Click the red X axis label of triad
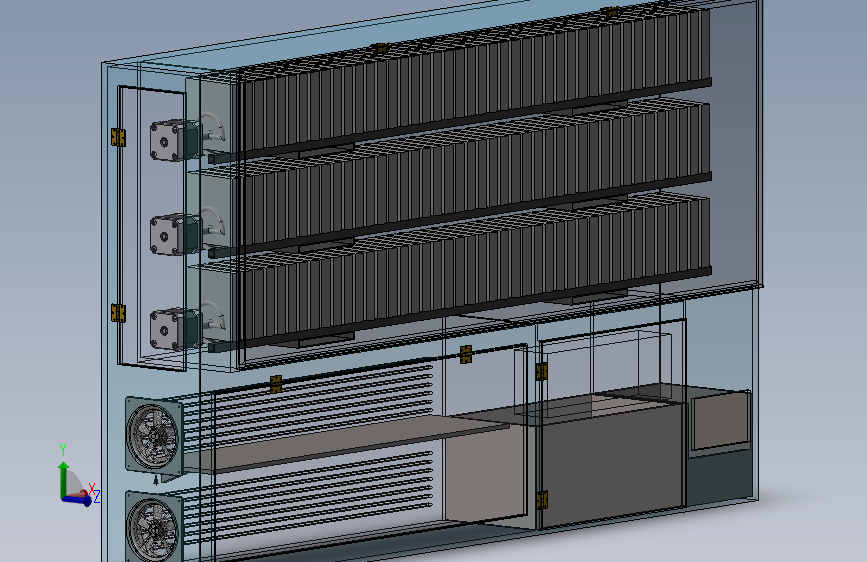The image size is (867, 562). 92,489
